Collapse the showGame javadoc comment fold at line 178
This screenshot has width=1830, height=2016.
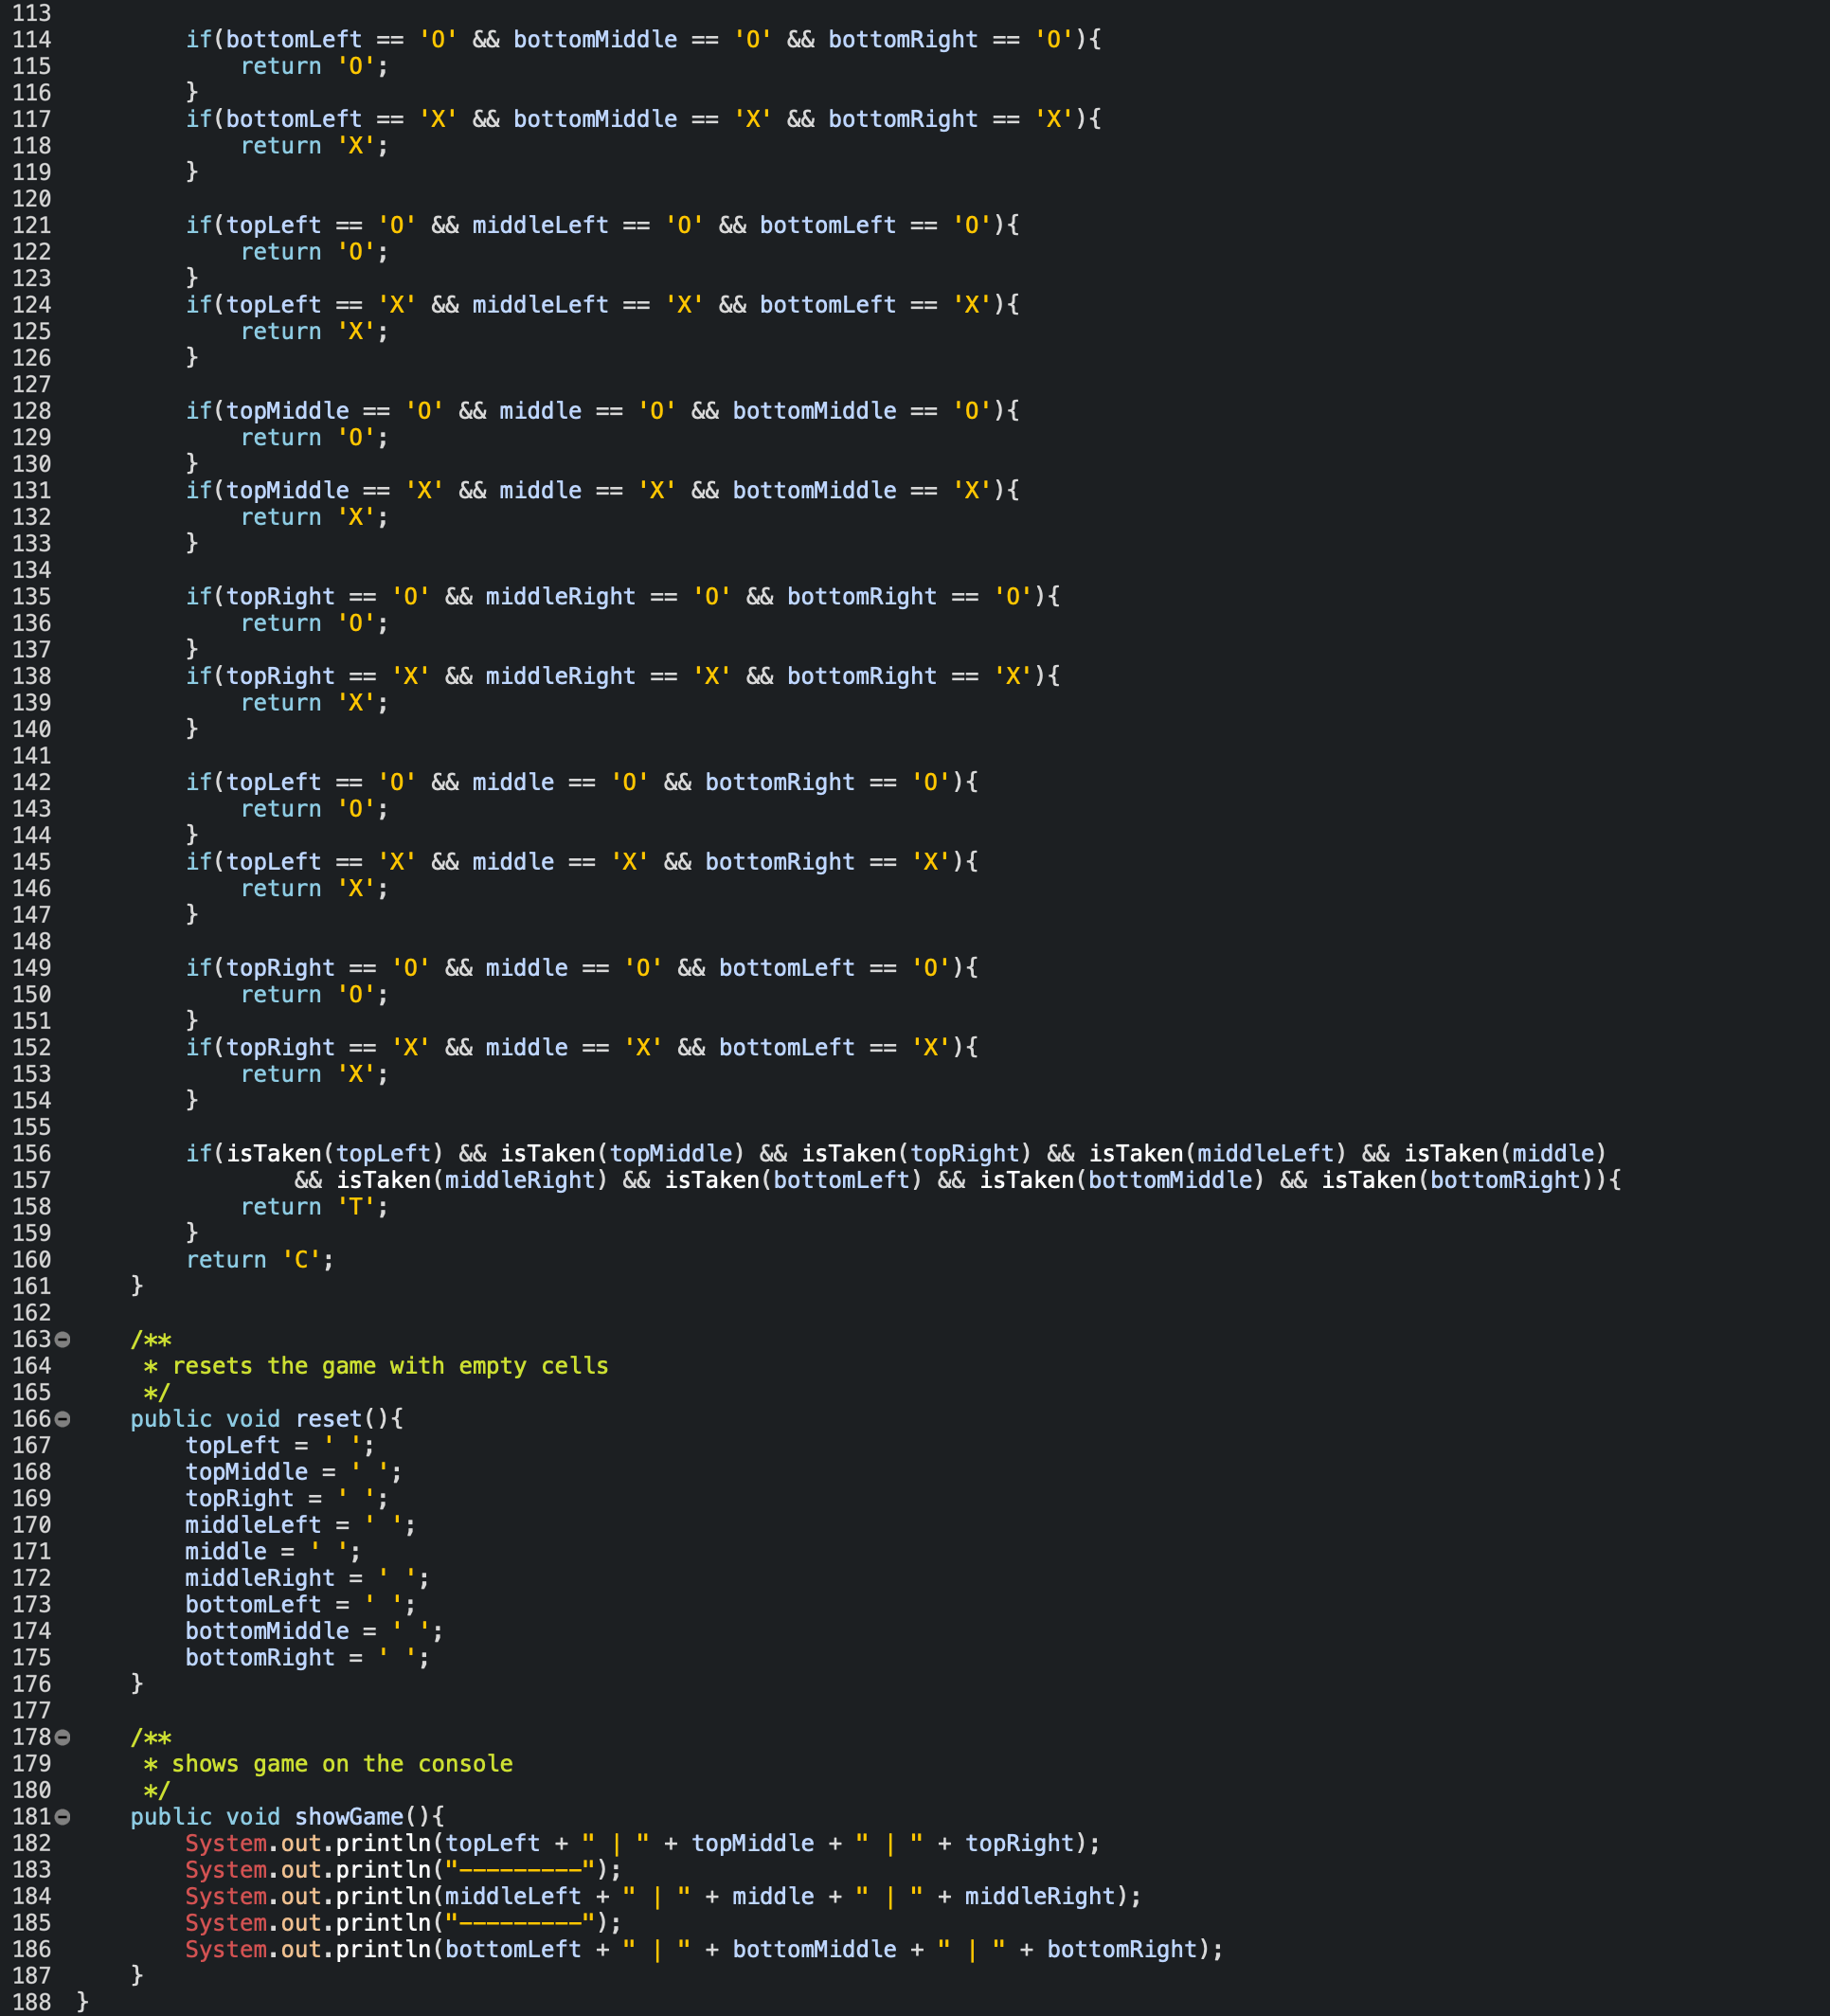(x=63, y=1737)
